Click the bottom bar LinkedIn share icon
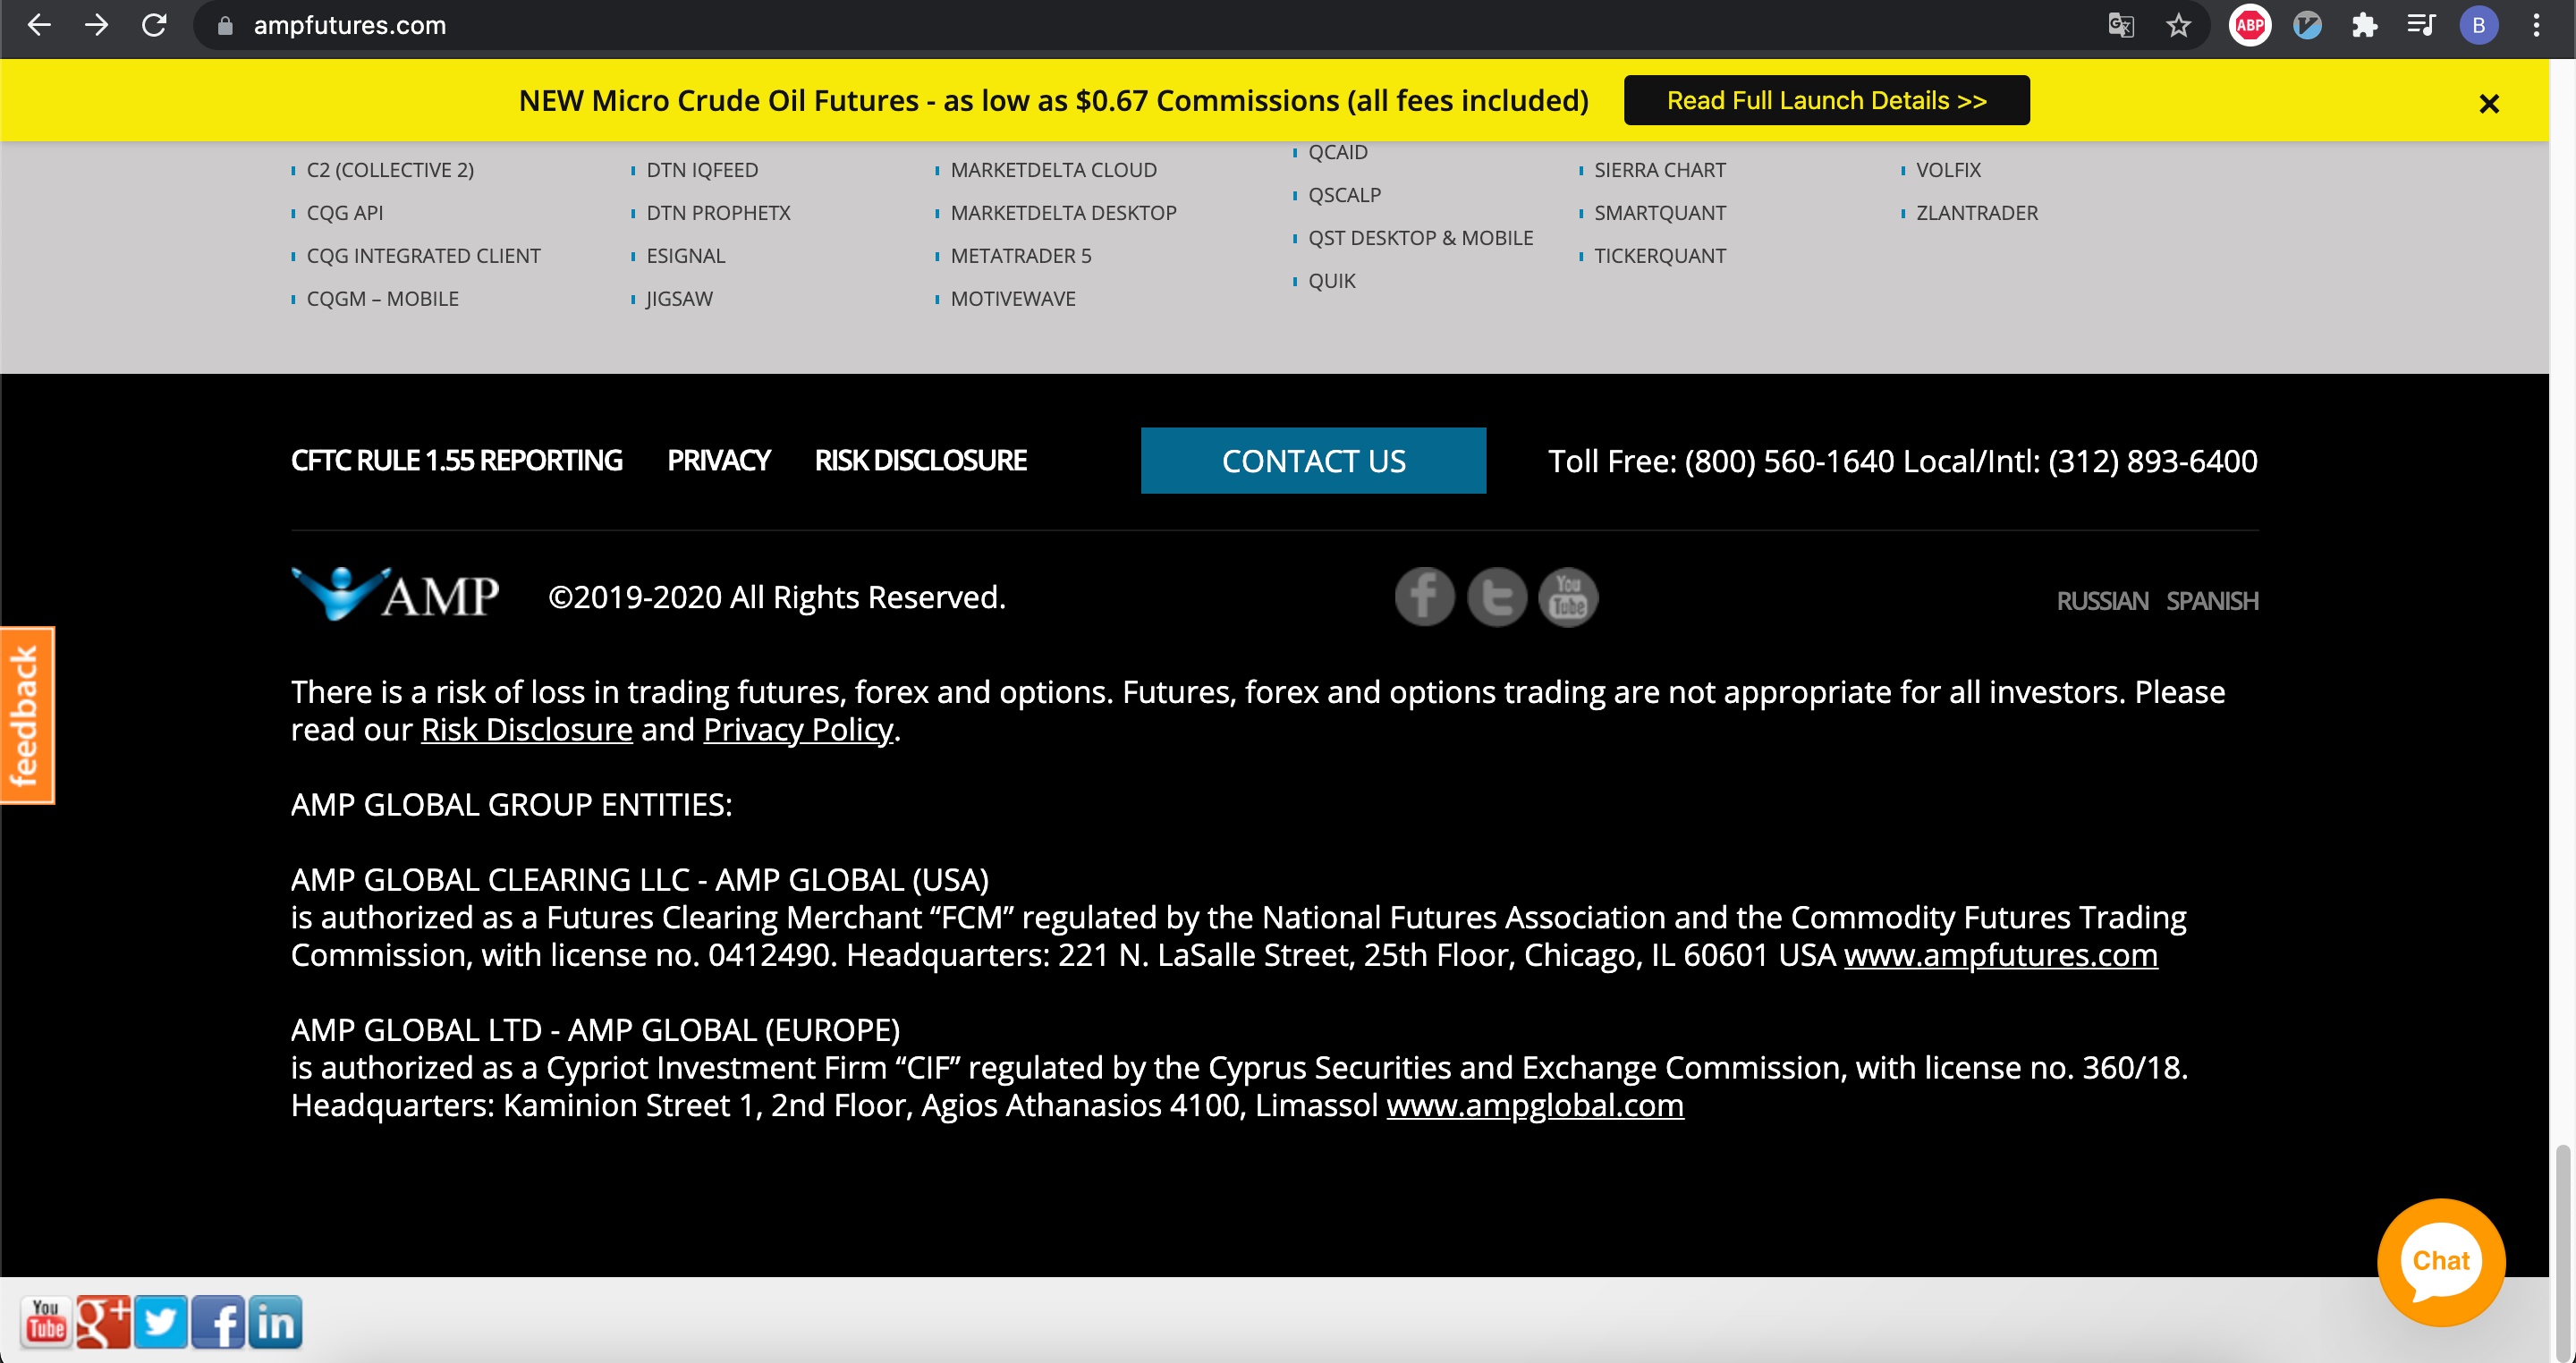This screenshot has height=1363, width=2576. pyautogui.click(x=275, y=1322)
